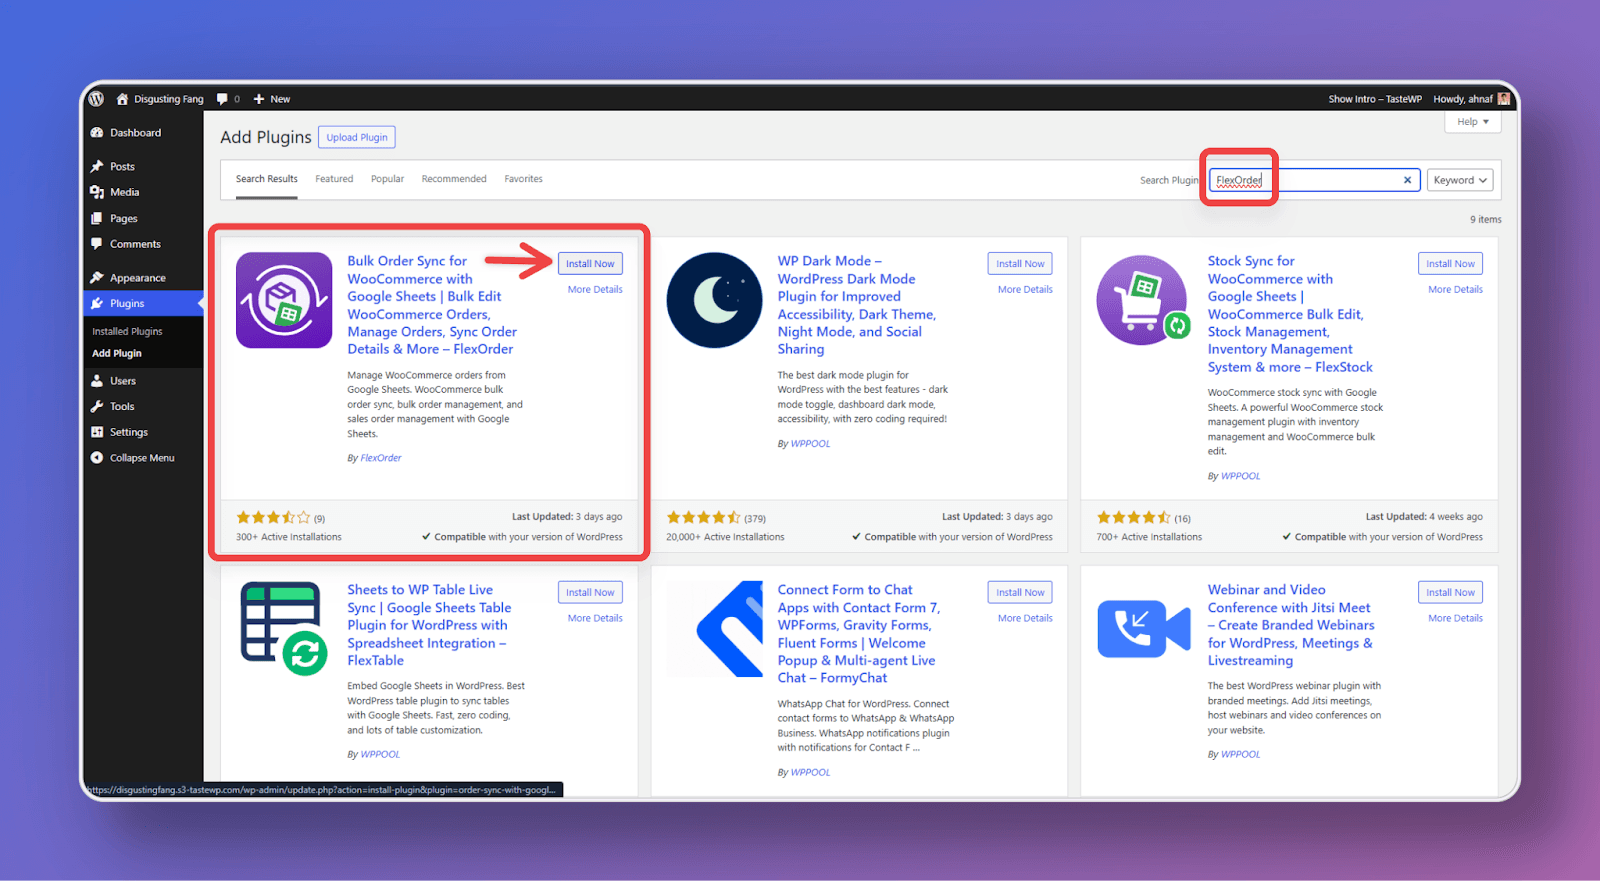Install the Stock Sync FlexStock plugin
This screenshot has height=881, width=1600.
tap(1450, 264)
